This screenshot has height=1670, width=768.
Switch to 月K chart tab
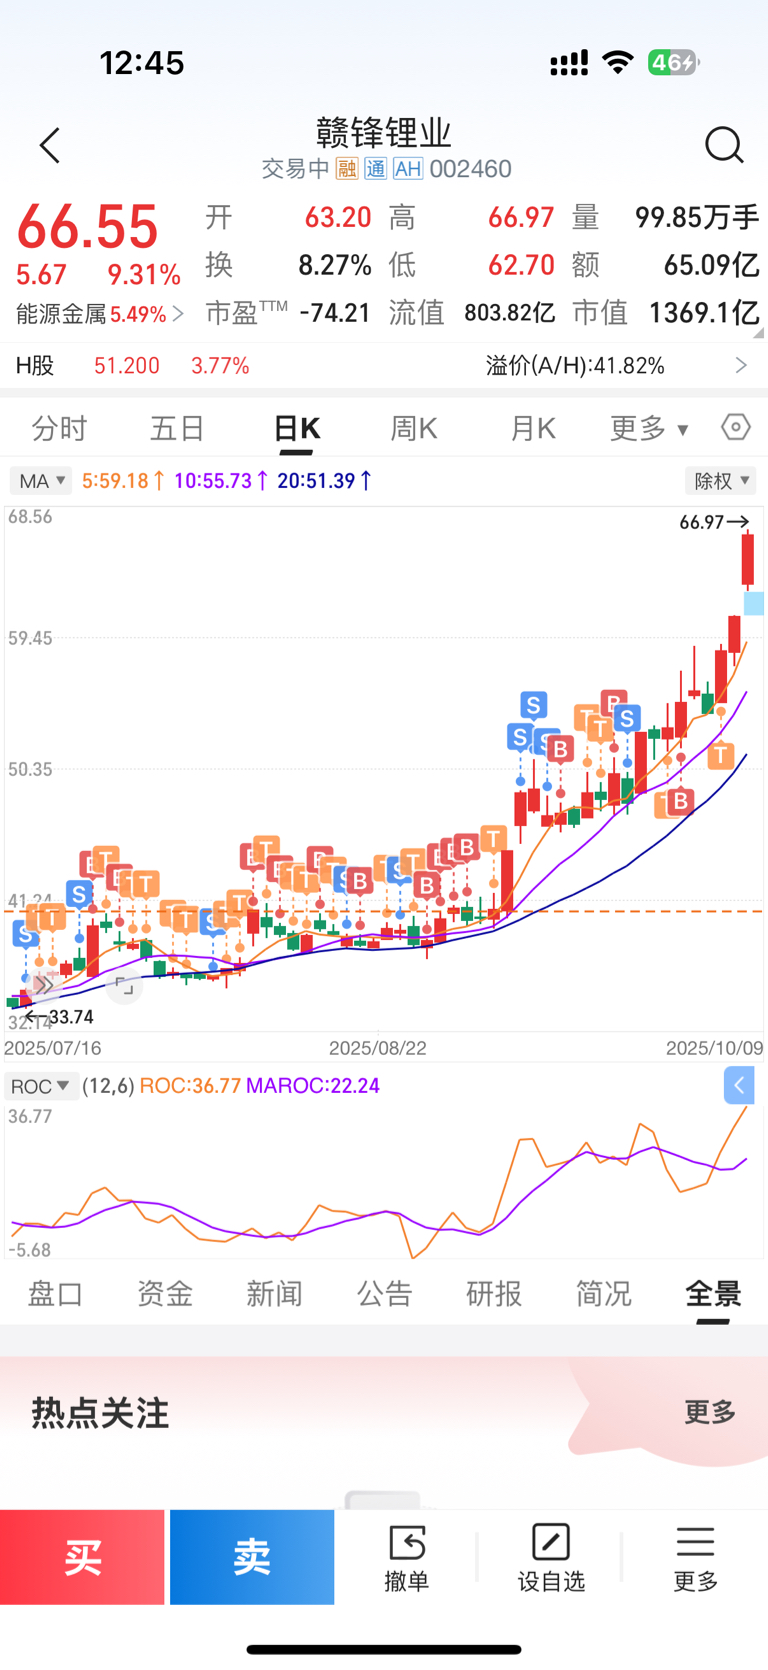click(x=532, y=429)
